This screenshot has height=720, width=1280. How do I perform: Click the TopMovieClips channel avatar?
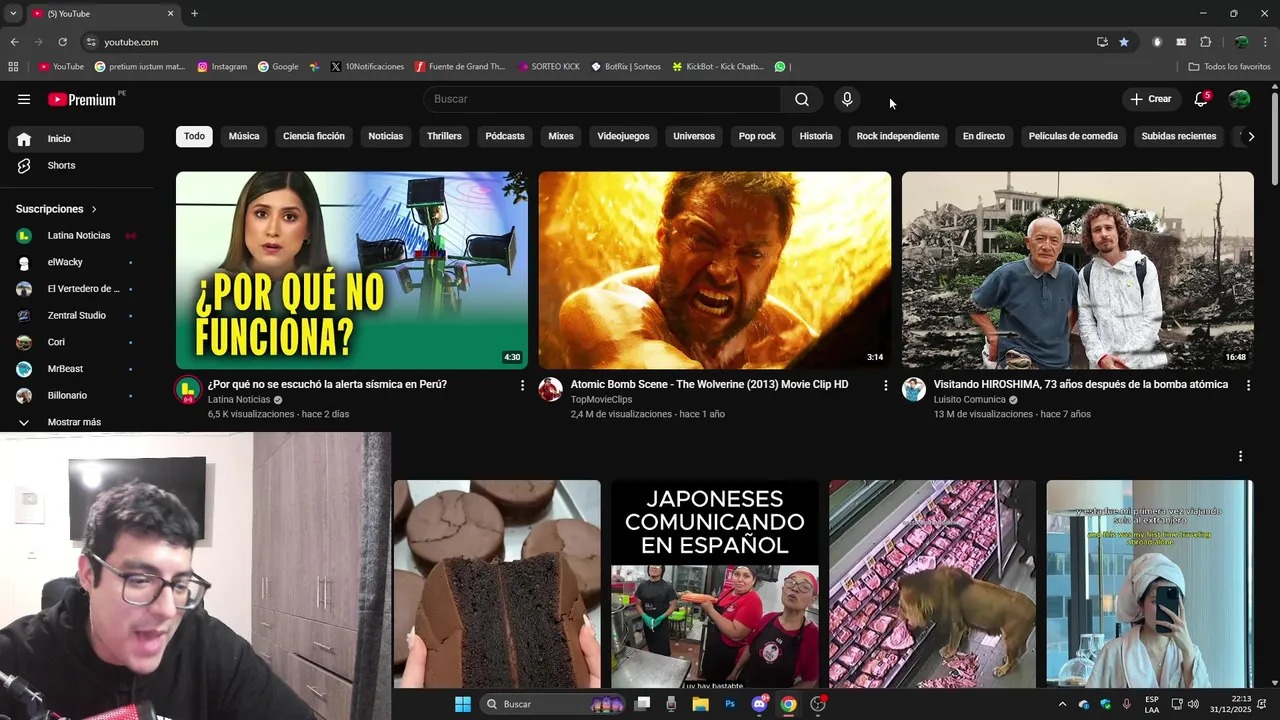551,389
